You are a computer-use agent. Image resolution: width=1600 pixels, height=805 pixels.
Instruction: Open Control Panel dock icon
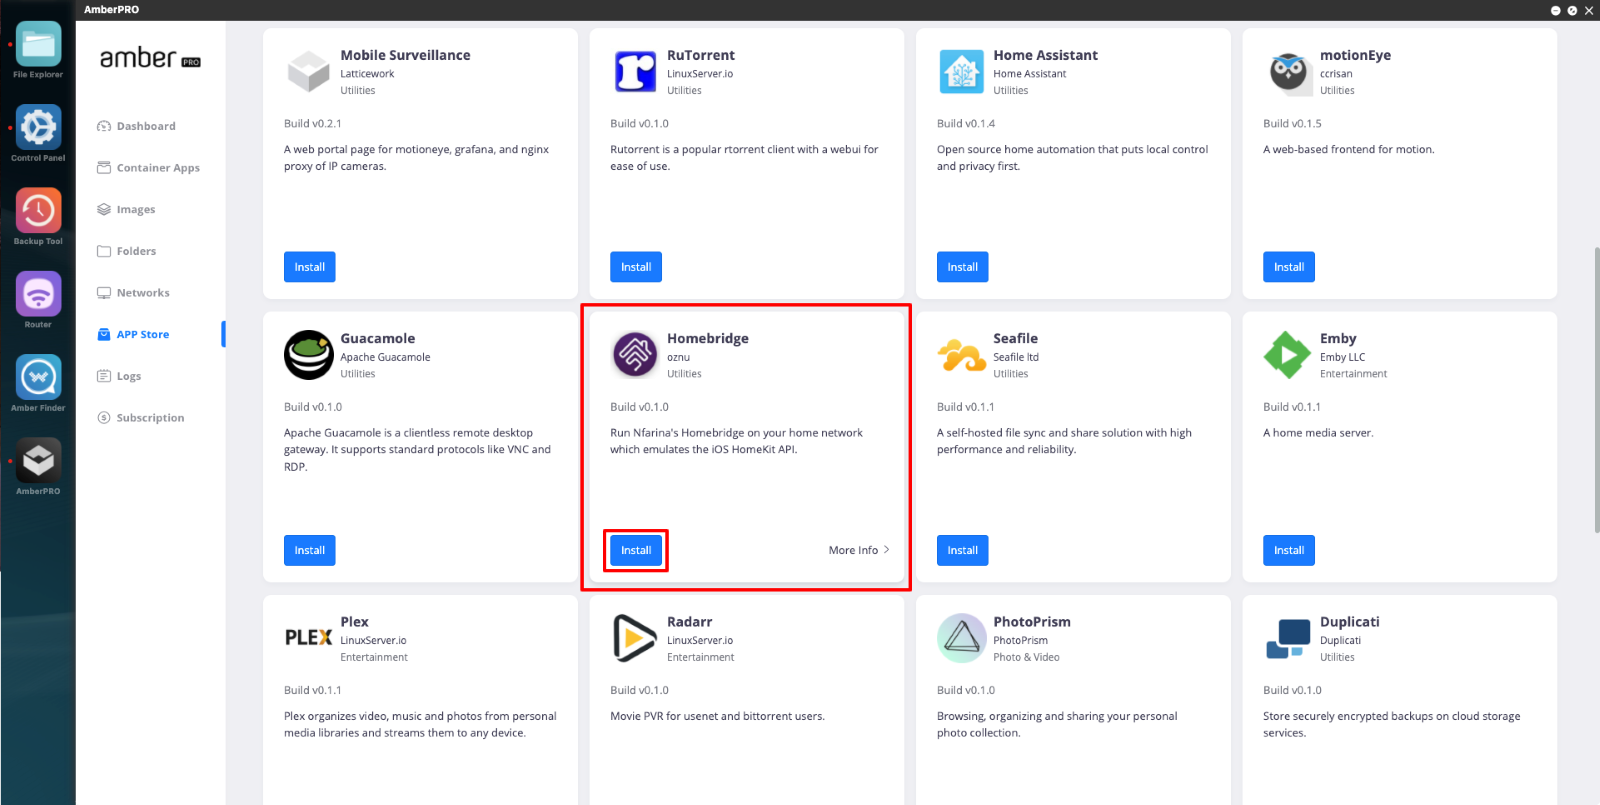[38, 127]
